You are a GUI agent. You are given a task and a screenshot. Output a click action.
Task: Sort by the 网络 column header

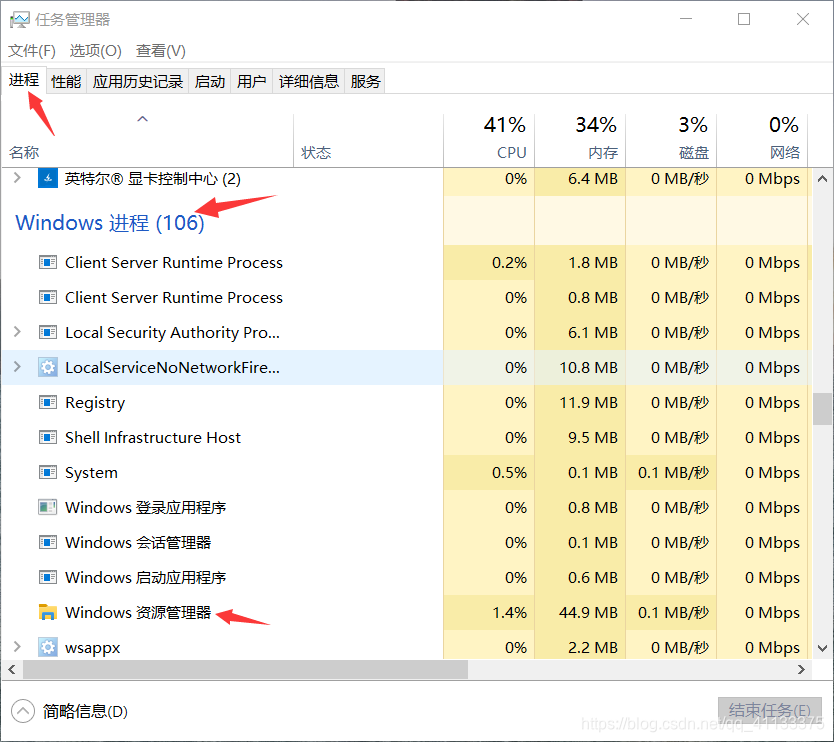762,140
